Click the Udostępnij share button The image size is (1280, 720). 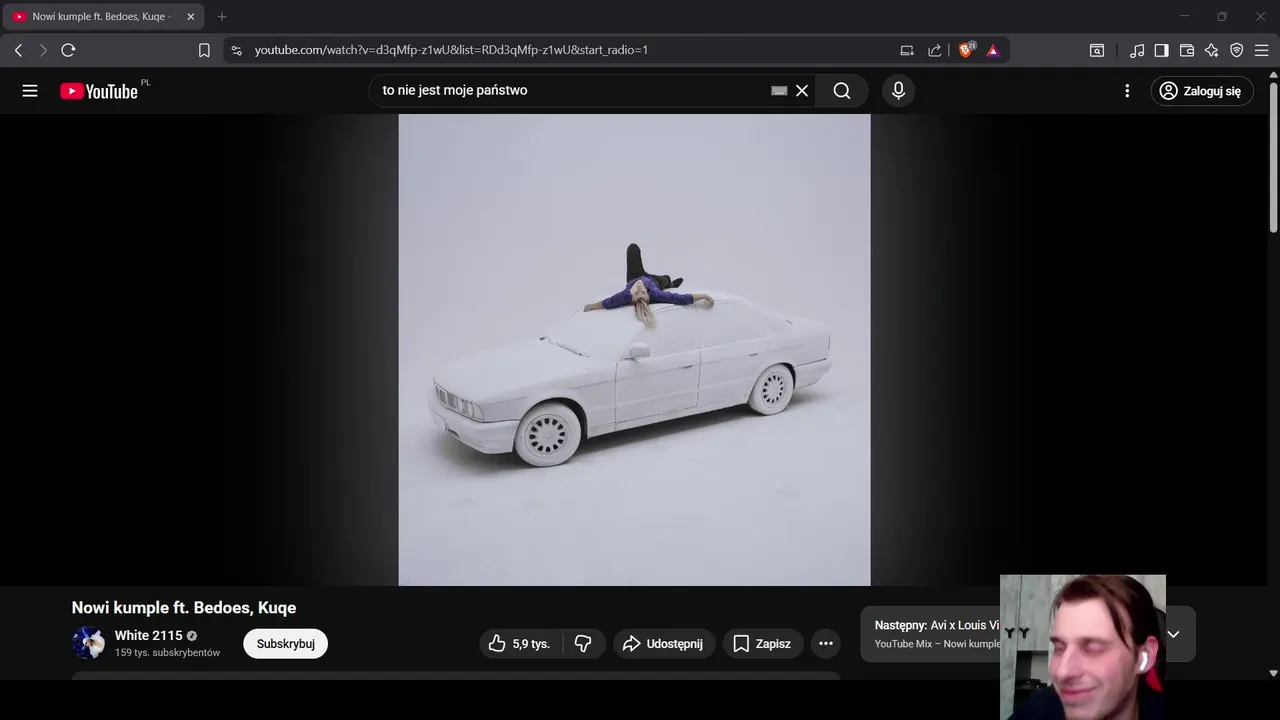point(663,644)
